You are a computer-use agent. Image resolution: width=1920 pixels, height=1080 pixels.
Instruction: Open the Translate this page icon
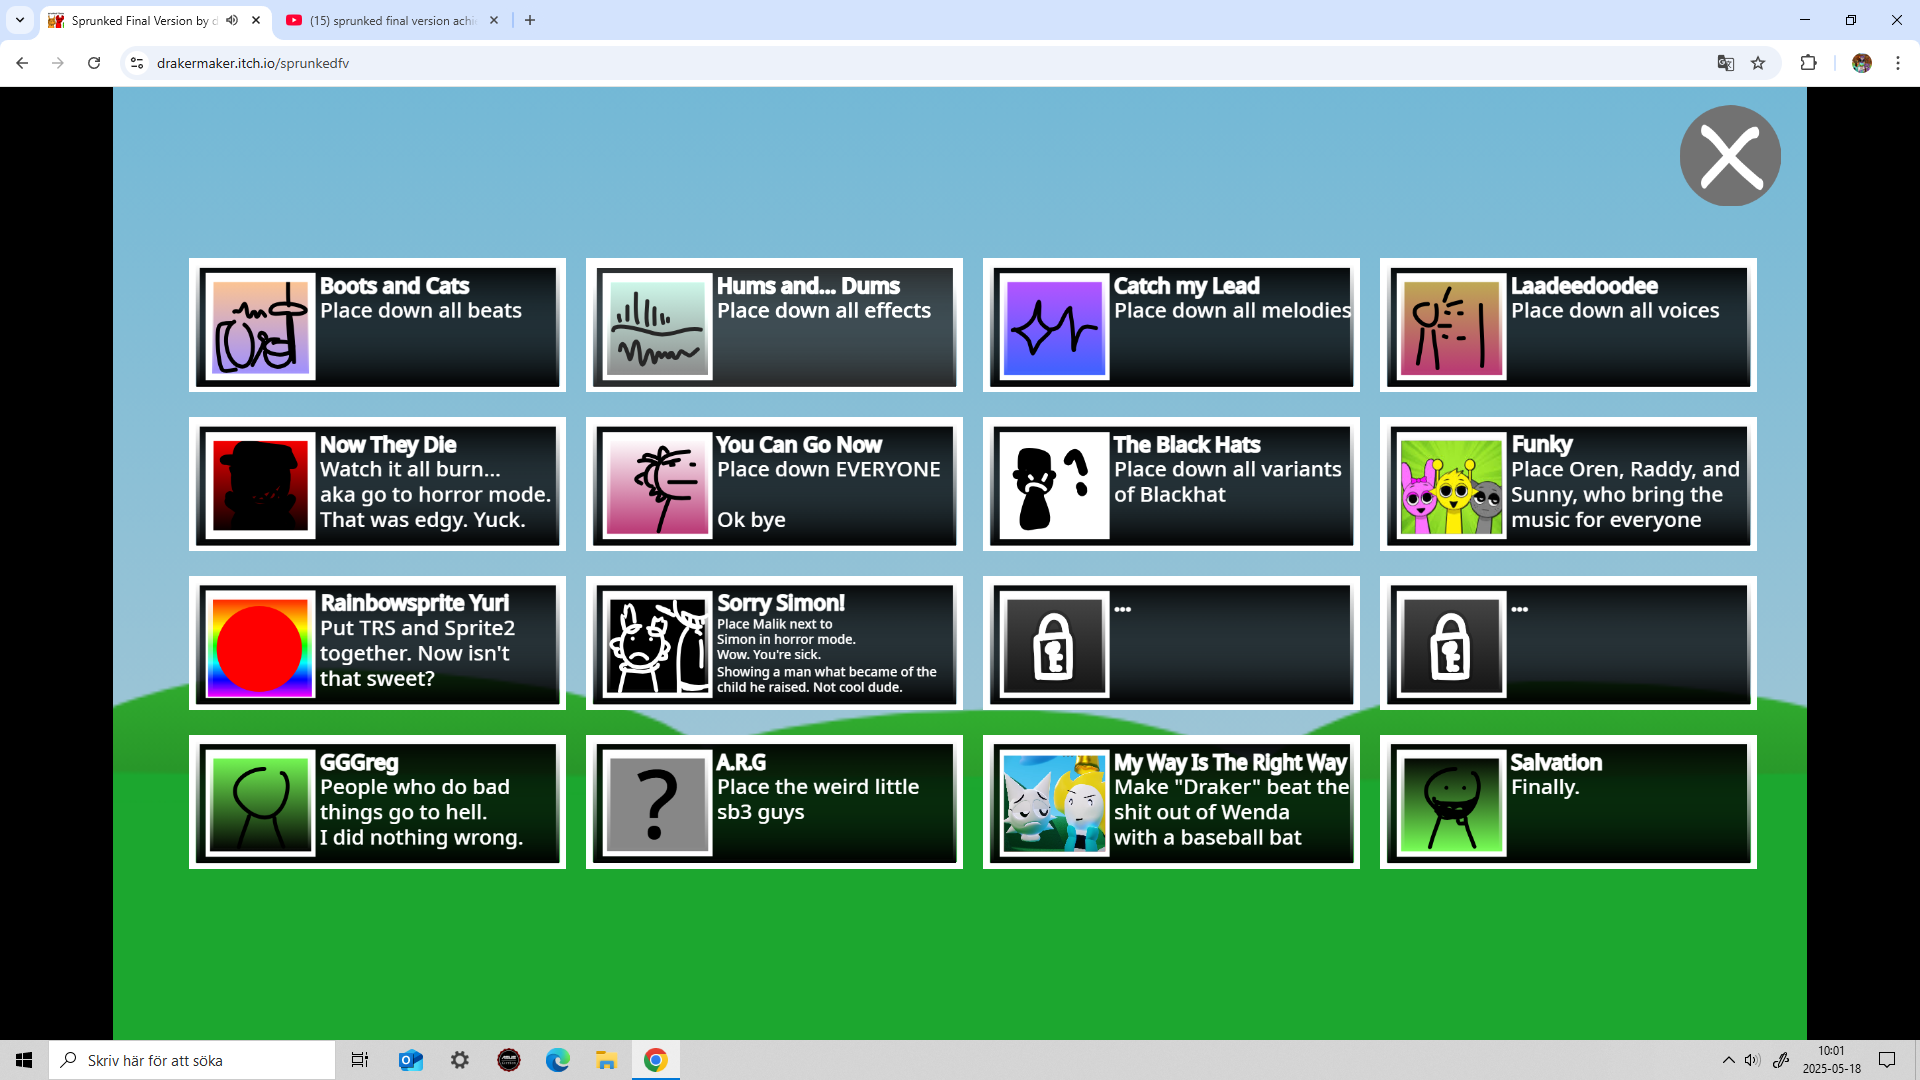tap(1725, 63)
